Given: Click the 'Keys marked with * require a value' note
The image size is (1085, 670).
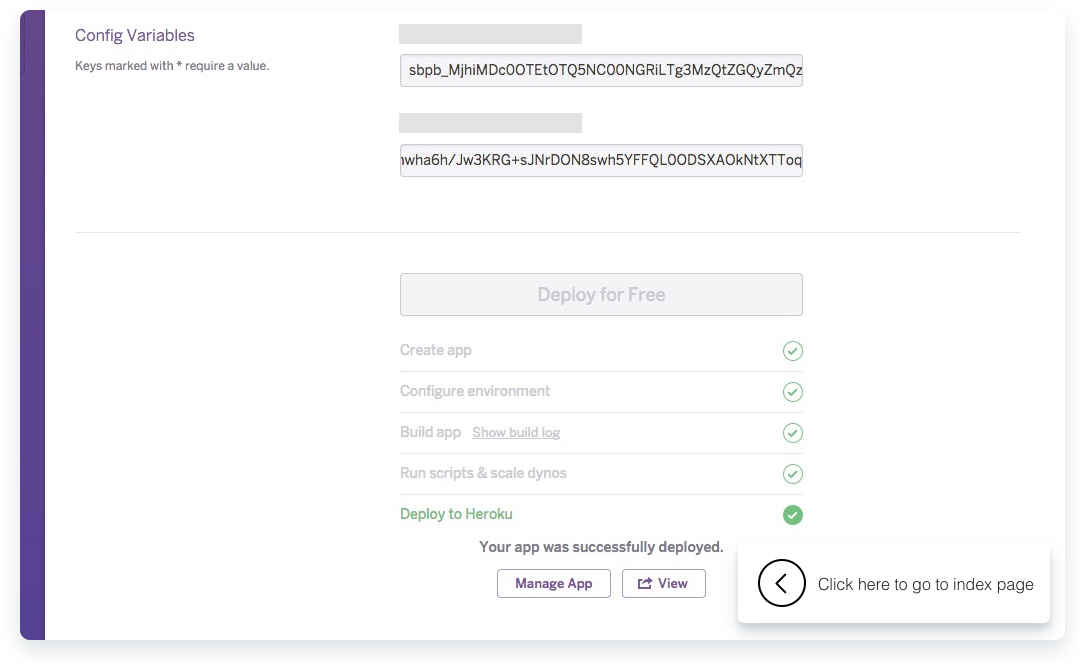Looking at the screenshot, I should click(x=172, y=66).
